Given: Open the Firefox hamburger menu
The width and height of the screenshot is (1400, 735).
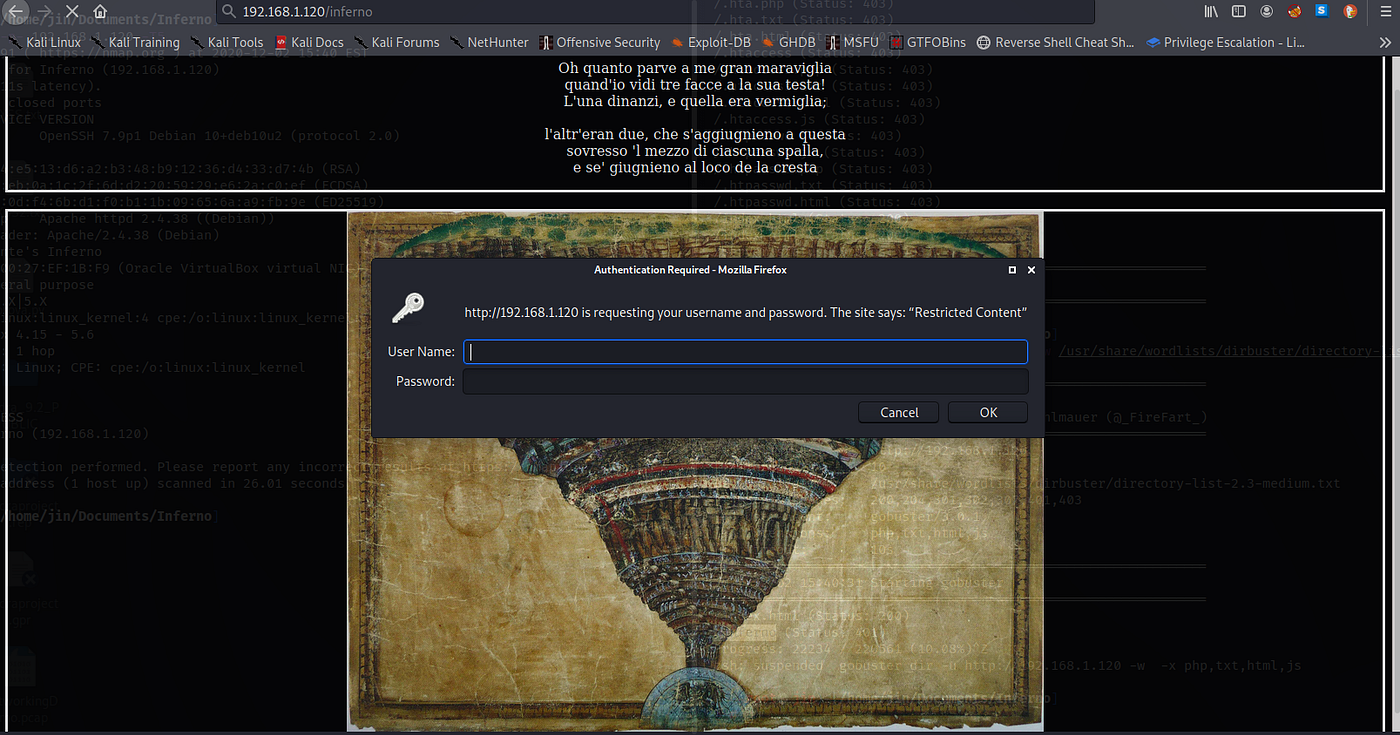Looking at the screenshot, I should 1384,11.
